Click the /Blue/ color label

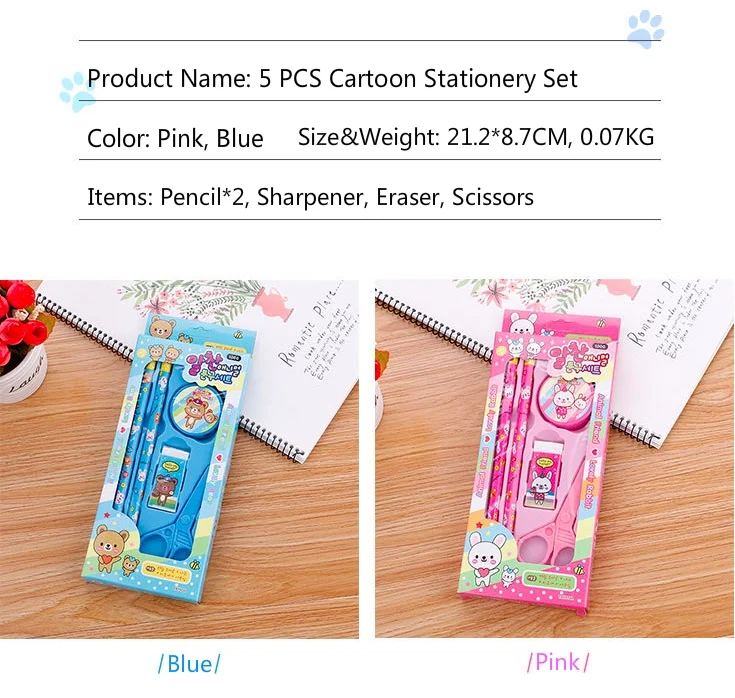point(189,664)
